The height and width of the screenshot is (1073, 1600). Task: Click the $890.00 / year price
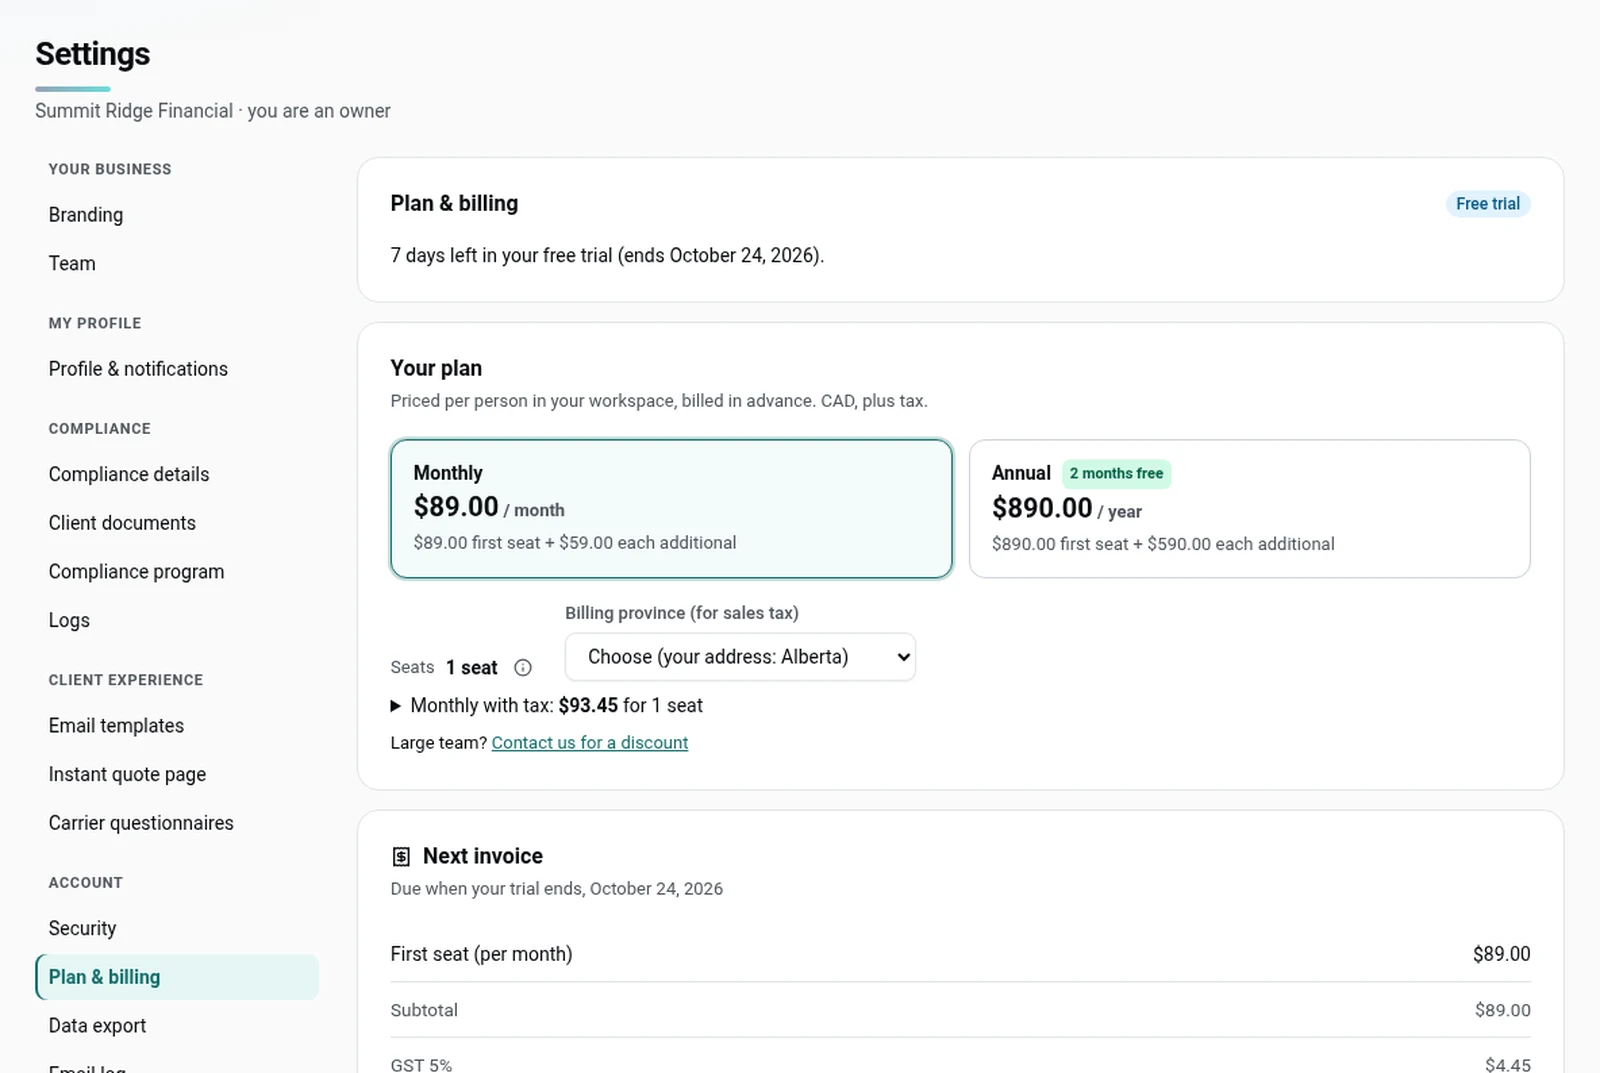[1066, 509]
